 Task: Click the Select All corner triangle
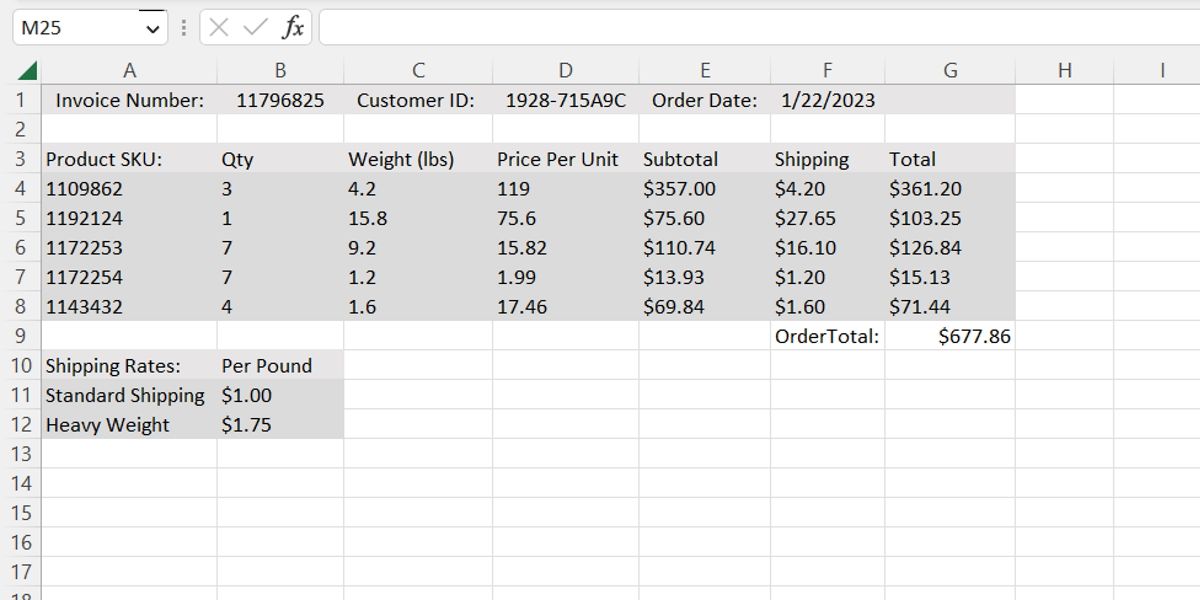coord(27,71)
